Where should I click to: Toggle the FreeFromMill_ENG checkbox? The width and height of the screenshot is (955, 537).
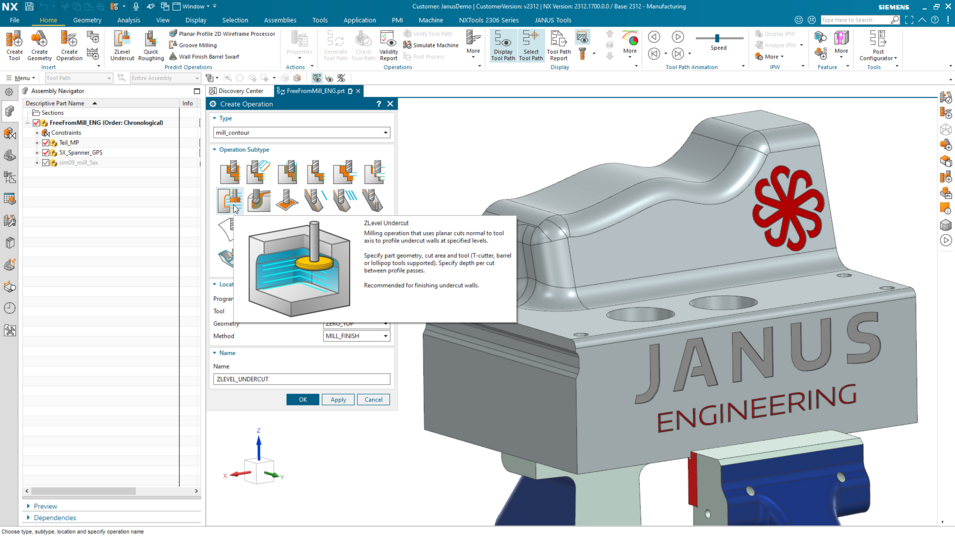tap(37, 123)
